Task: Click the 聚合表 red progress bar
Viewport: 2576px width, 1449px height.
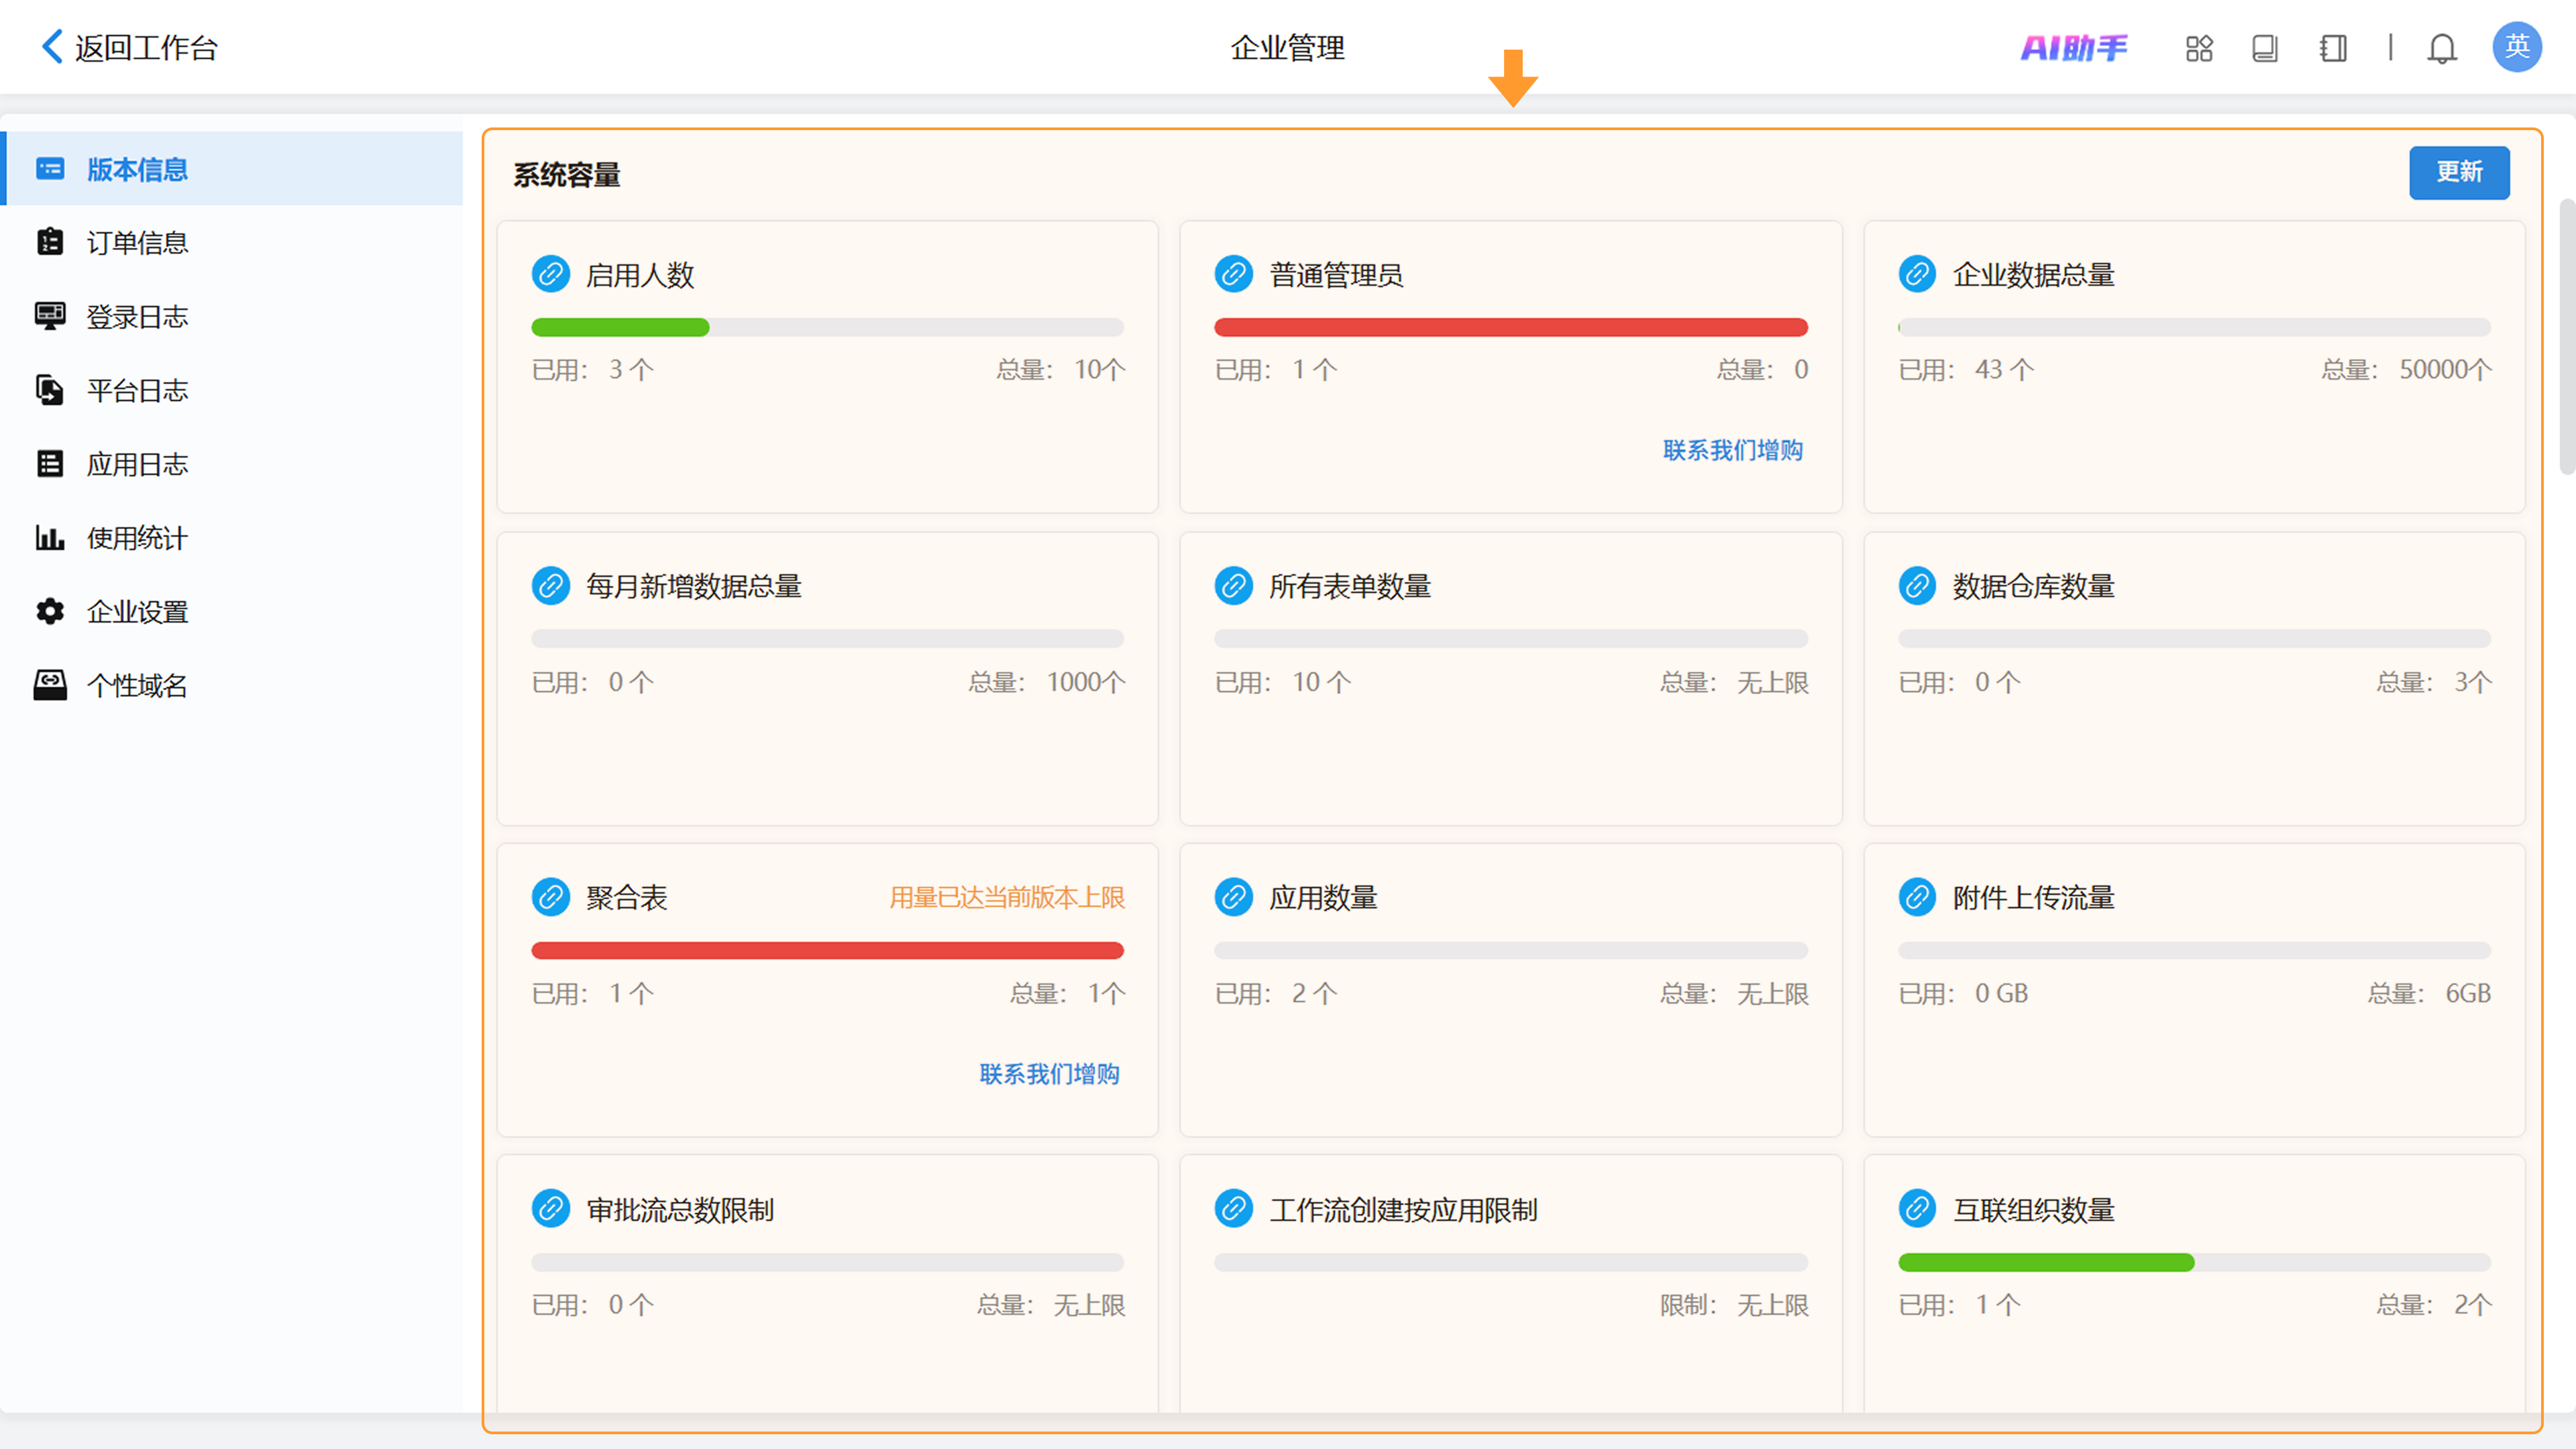Action: 827,950
